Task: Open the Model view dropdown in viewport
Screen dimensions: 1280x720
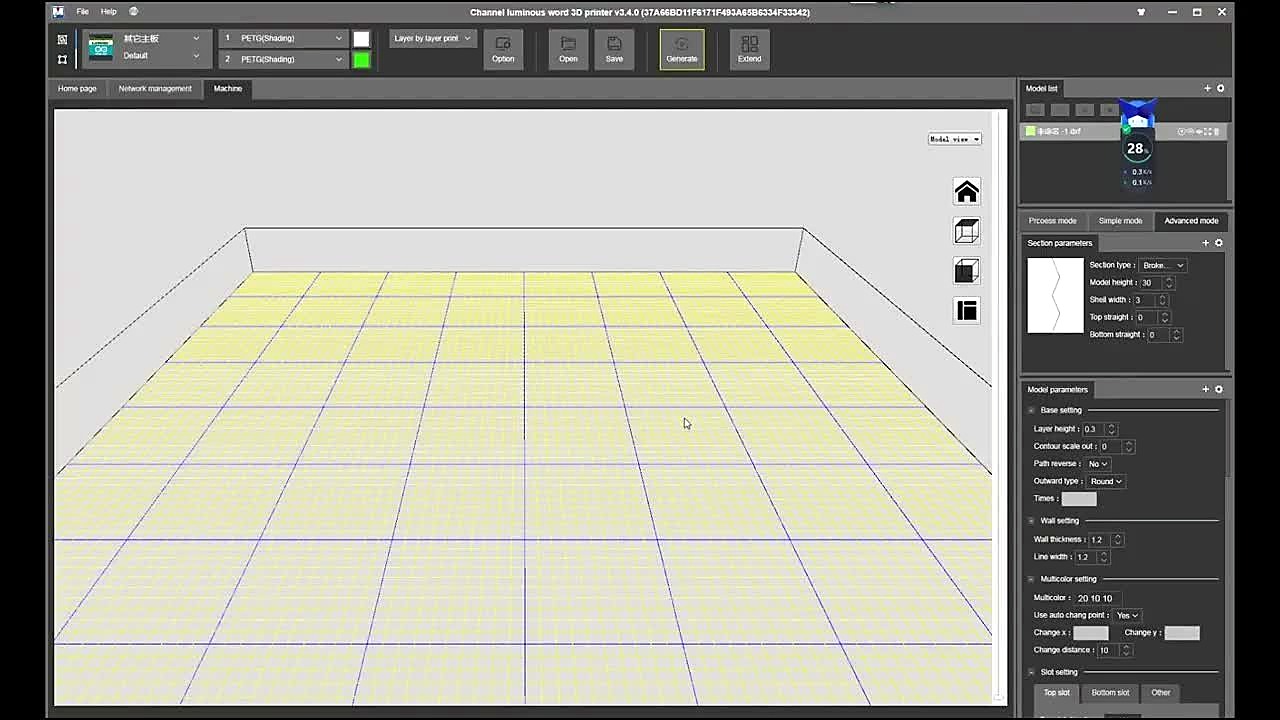Action: click(955, 139)
